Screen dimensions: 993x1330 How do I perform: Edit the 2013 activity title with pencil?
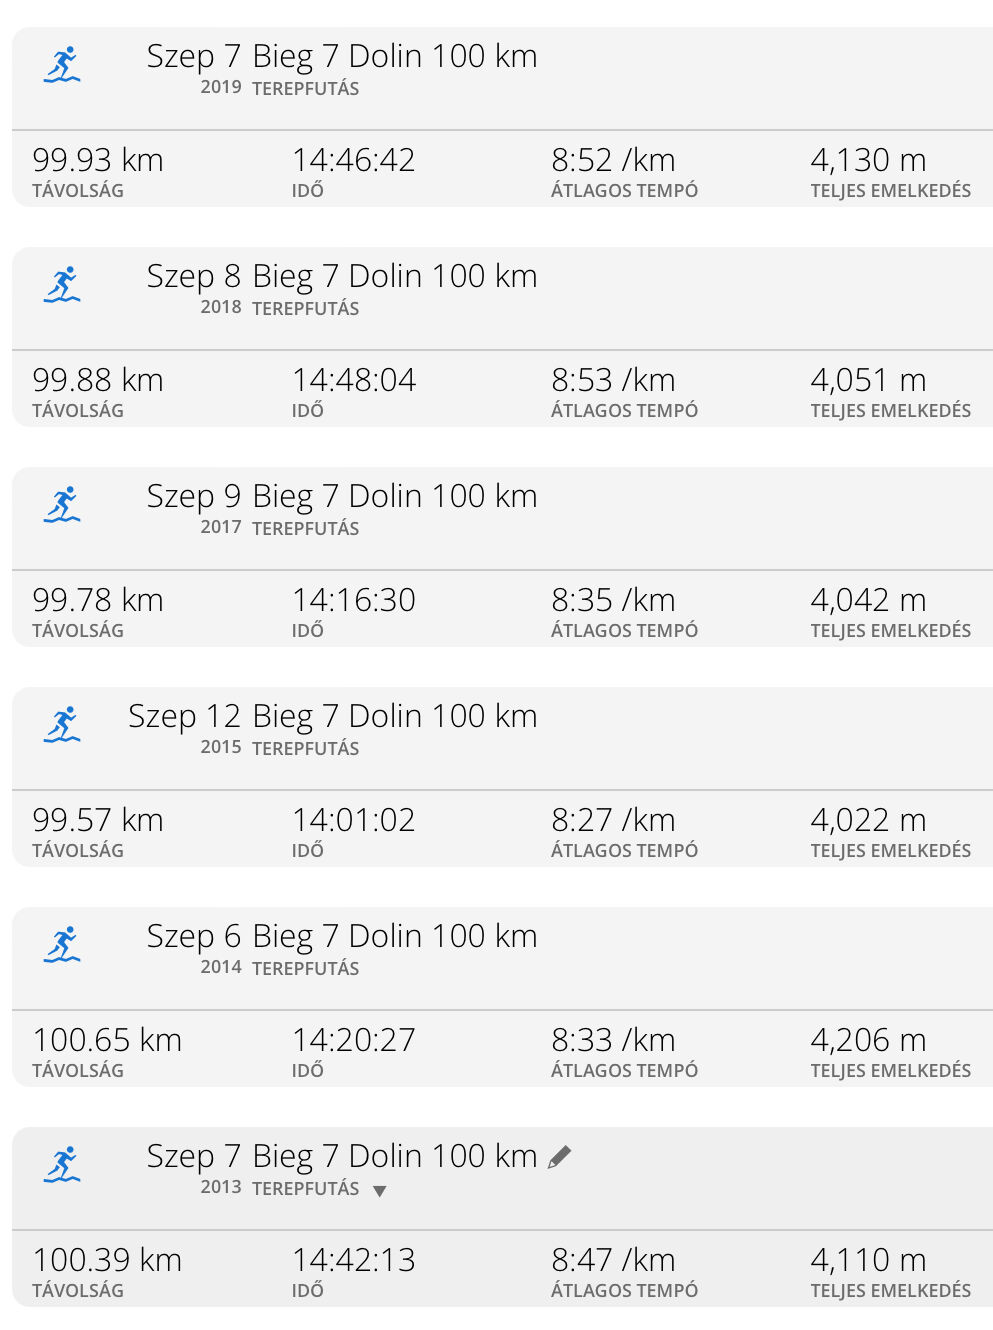[x=560, y=1157]
